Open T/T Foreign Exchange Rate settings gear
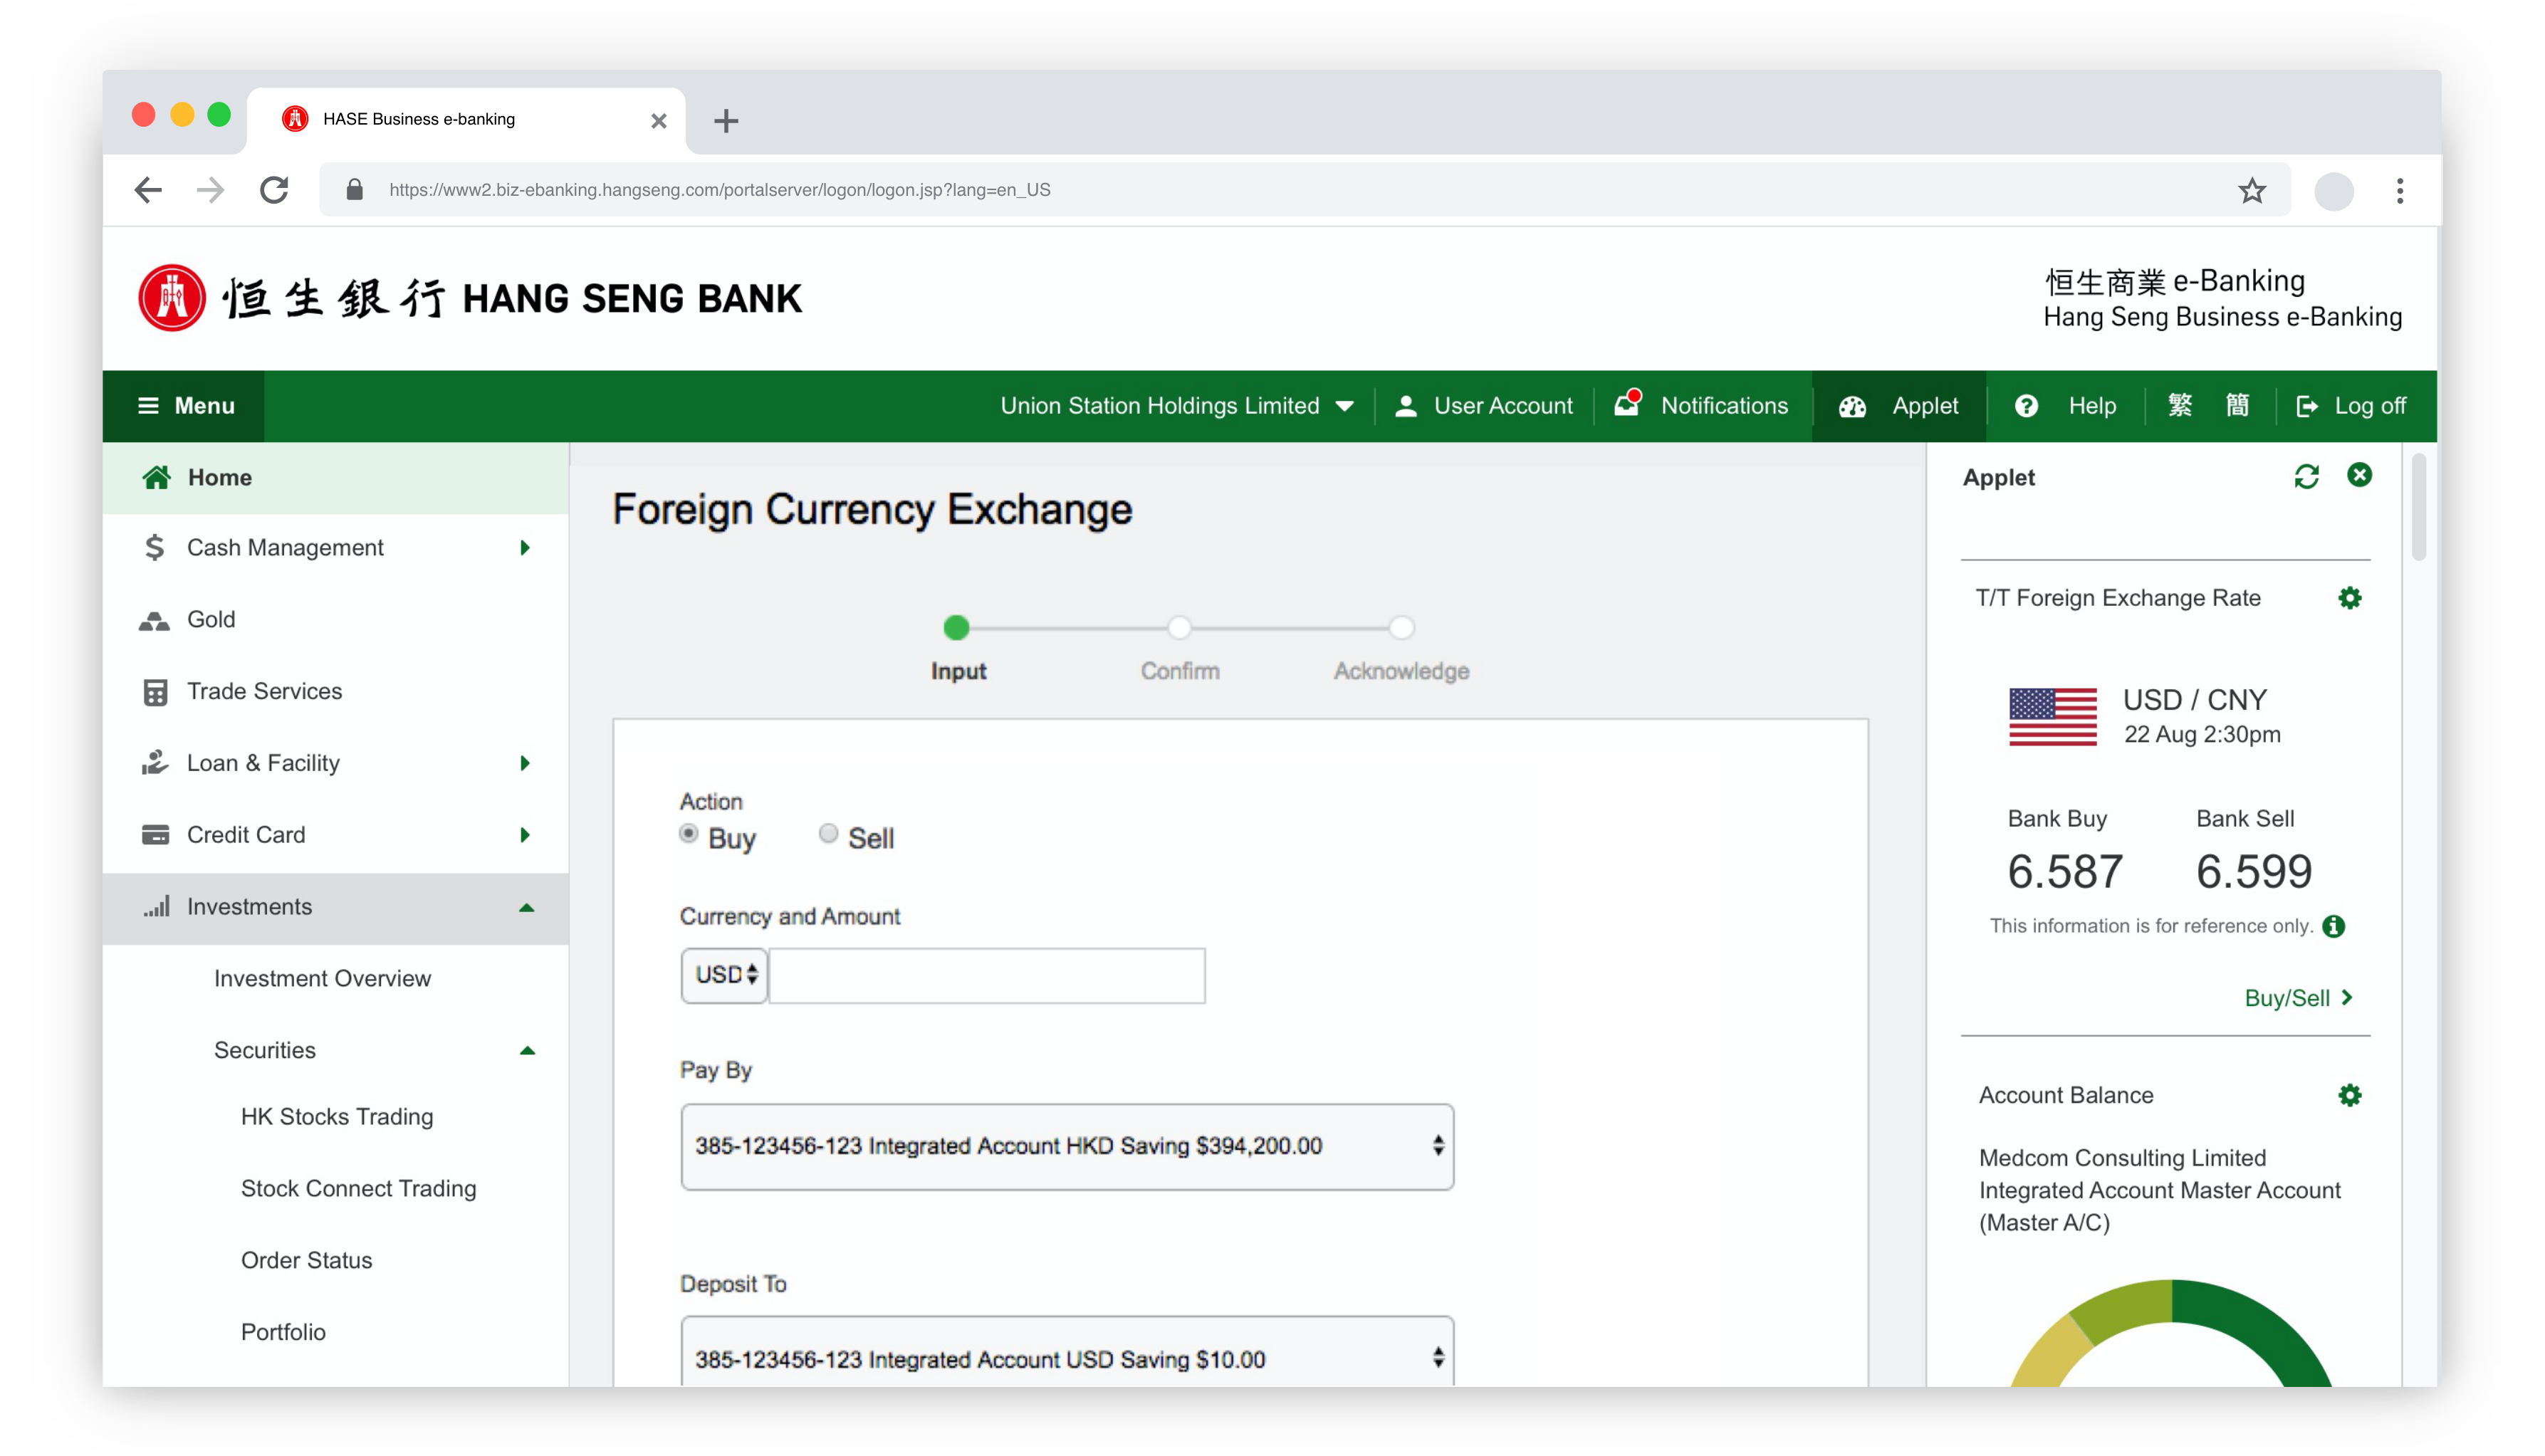Screen dimensions: 2545x1456 coord(2350,598)
